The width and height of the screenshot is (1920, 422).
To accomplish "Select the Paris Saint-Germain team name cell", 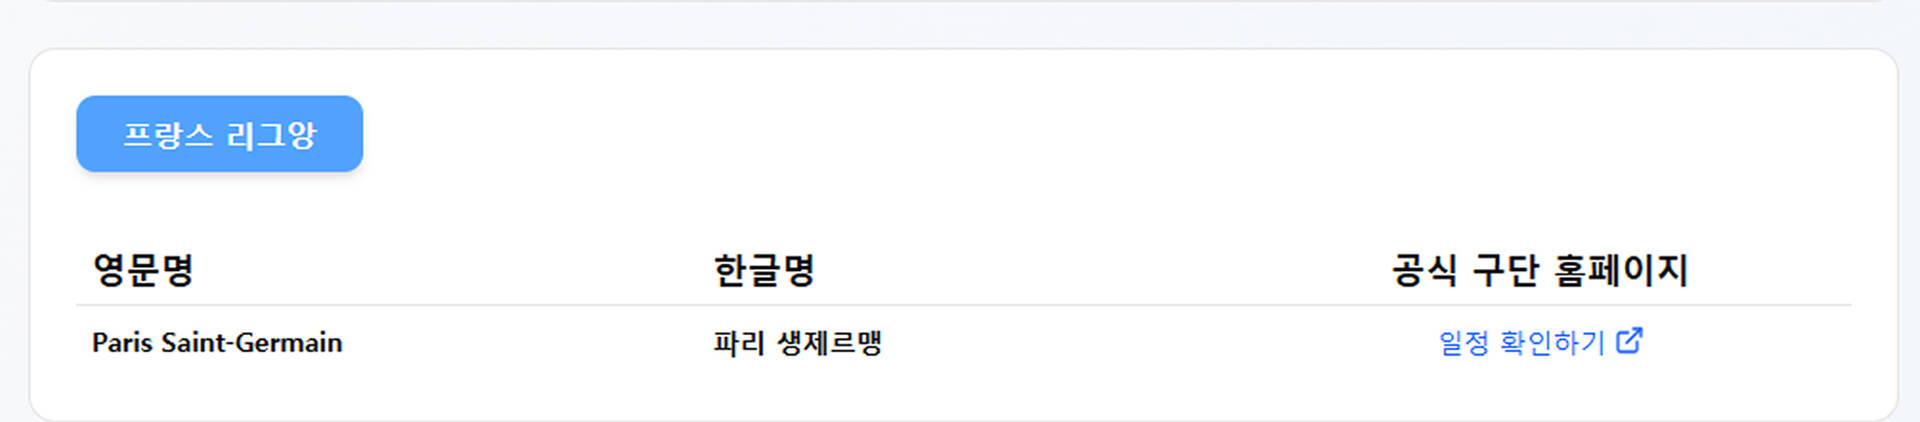I will pos(217,342).
